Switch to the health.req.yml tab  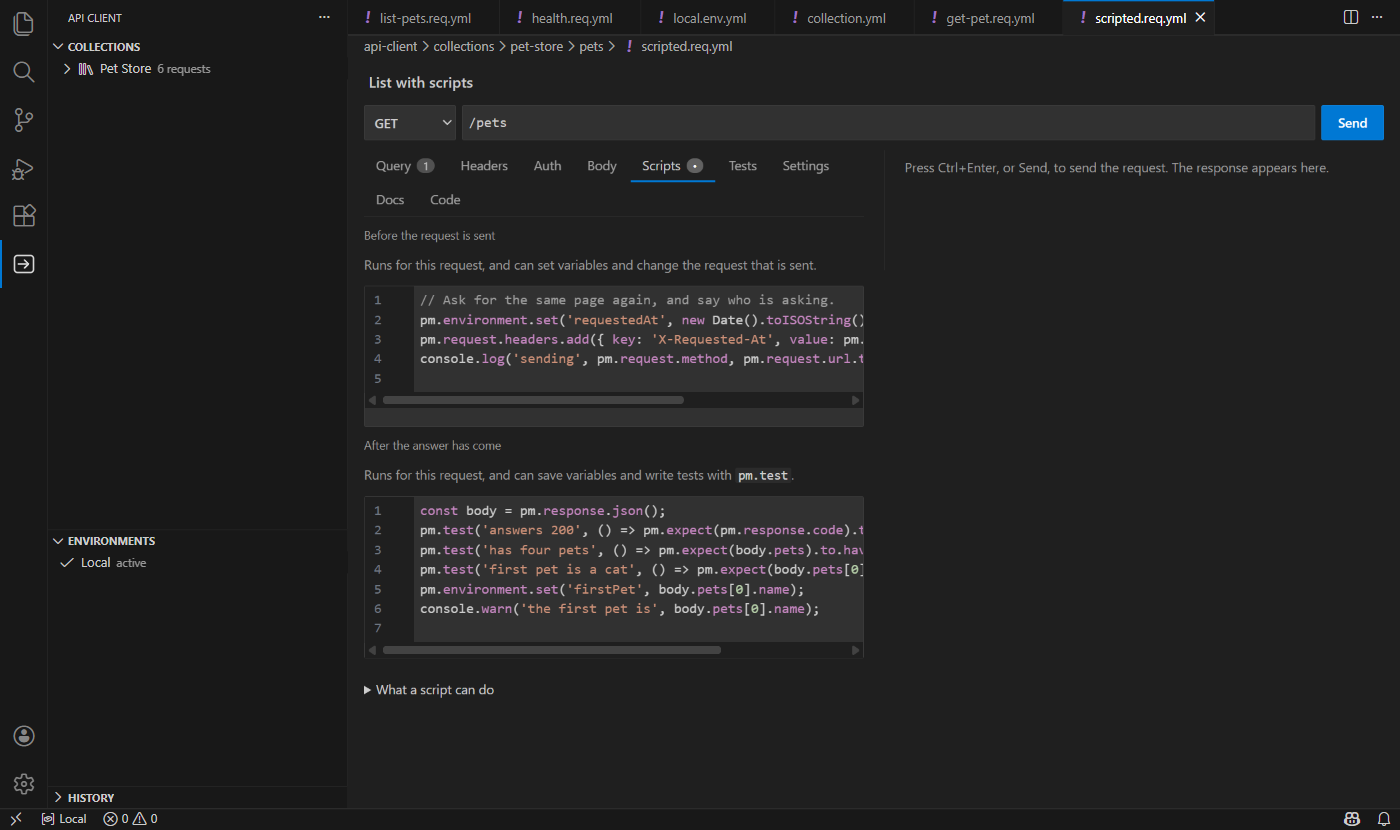pyautogui.click(x=572, y=18)
